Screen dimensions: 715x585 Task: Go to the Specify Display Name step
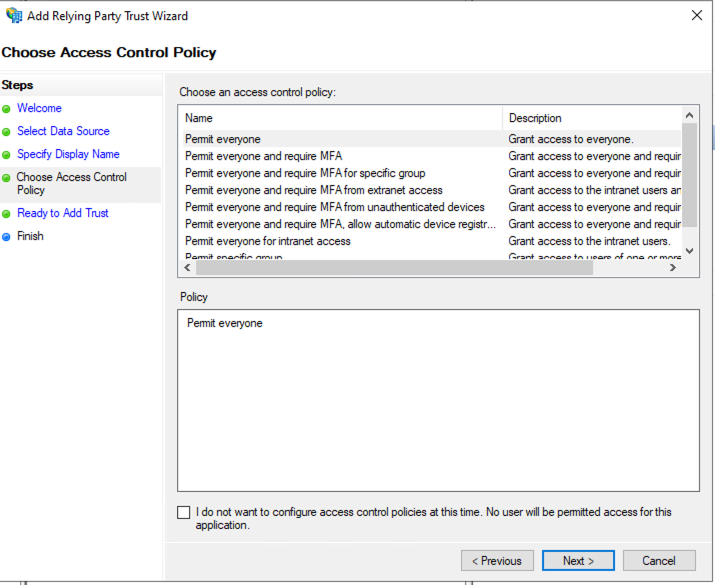[x=68, y=154]
